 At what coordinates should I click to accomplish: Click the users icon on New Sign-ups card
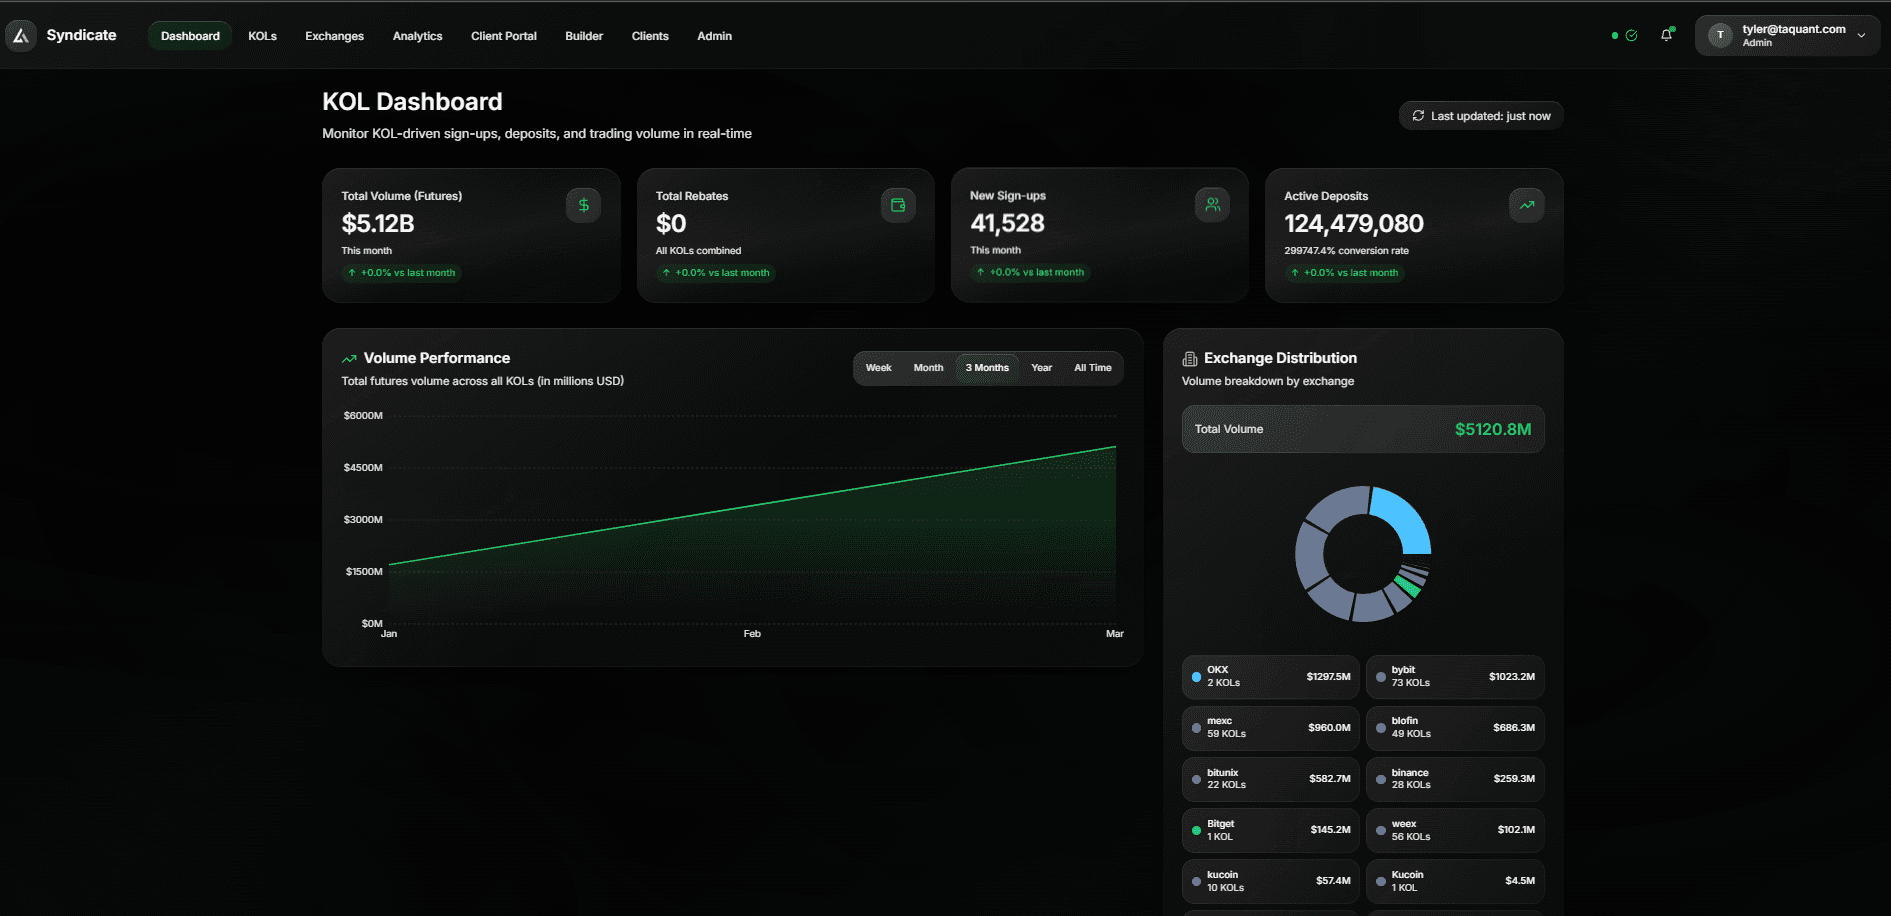click(x=1212, y=204)
